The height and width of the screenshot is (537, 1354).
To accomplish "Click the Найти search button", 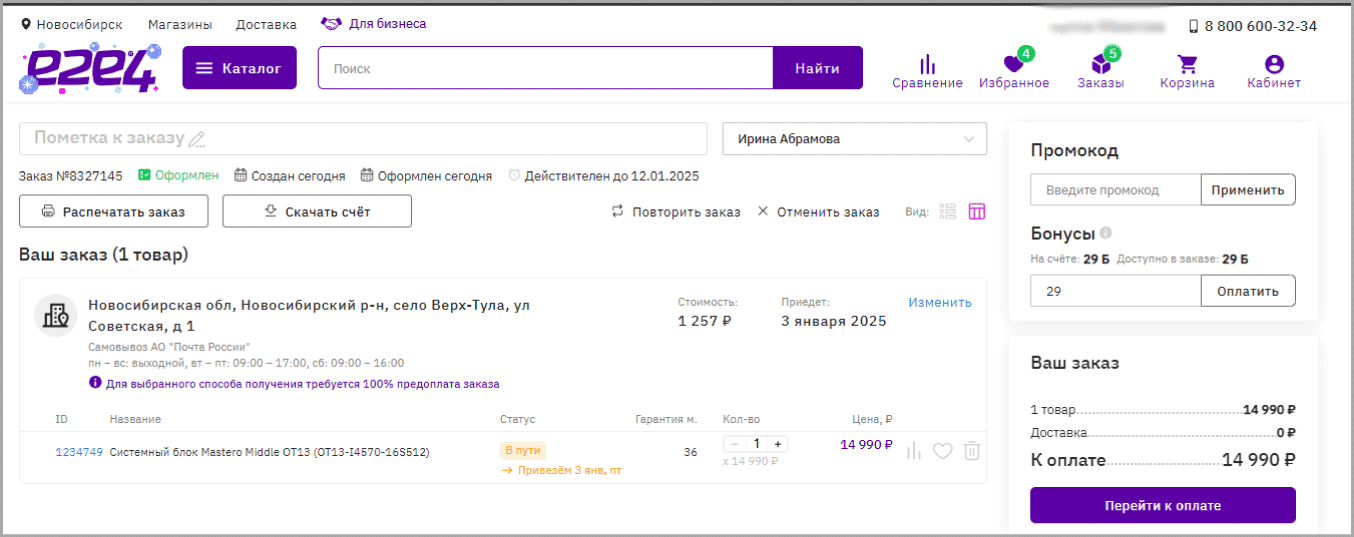I will pos(817,68).
